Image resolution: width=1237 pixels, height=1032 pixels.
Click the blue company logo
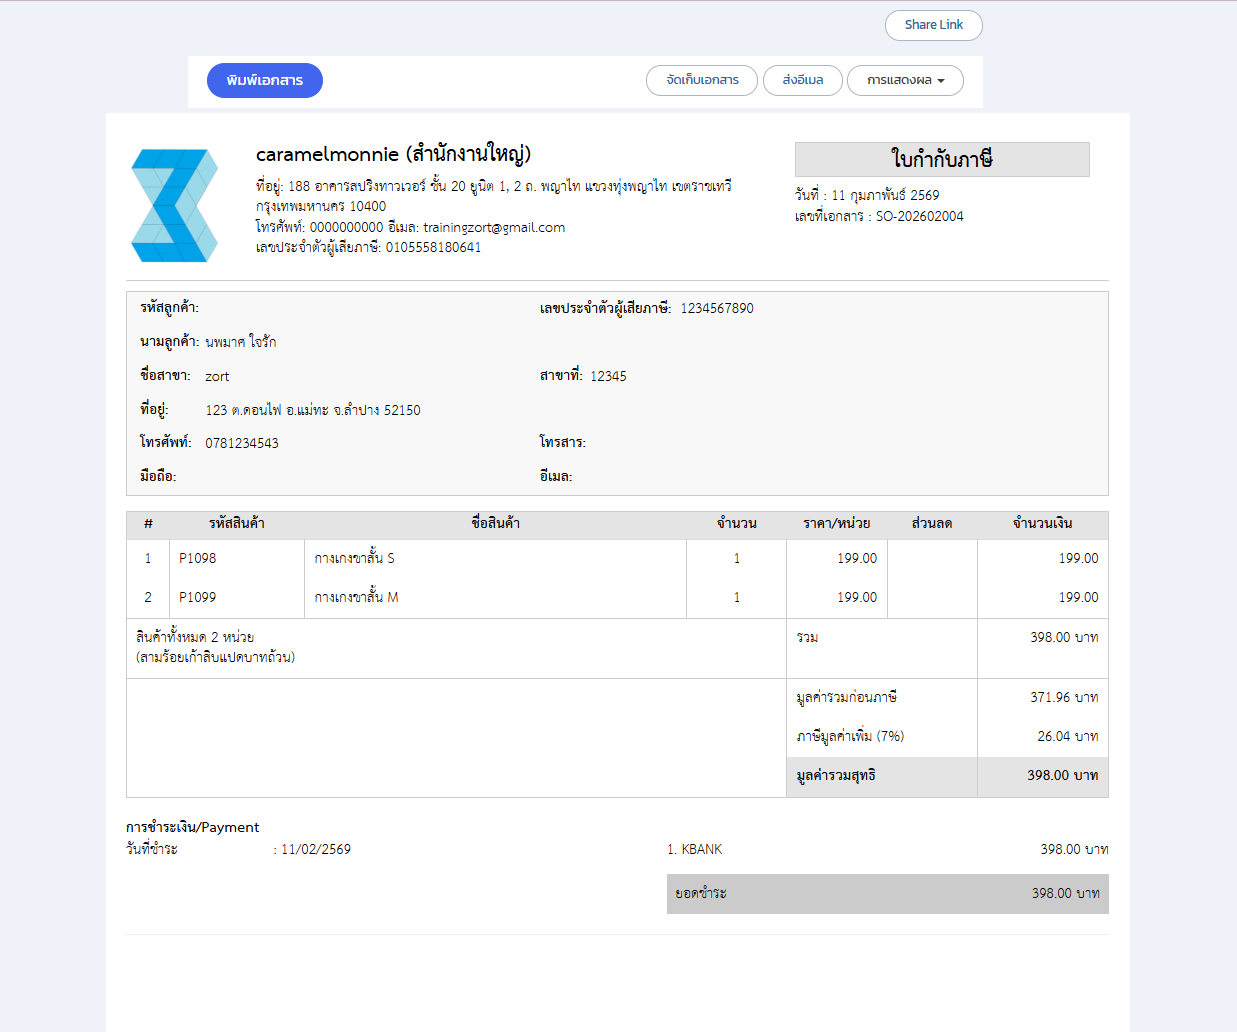tap(174, 205)
